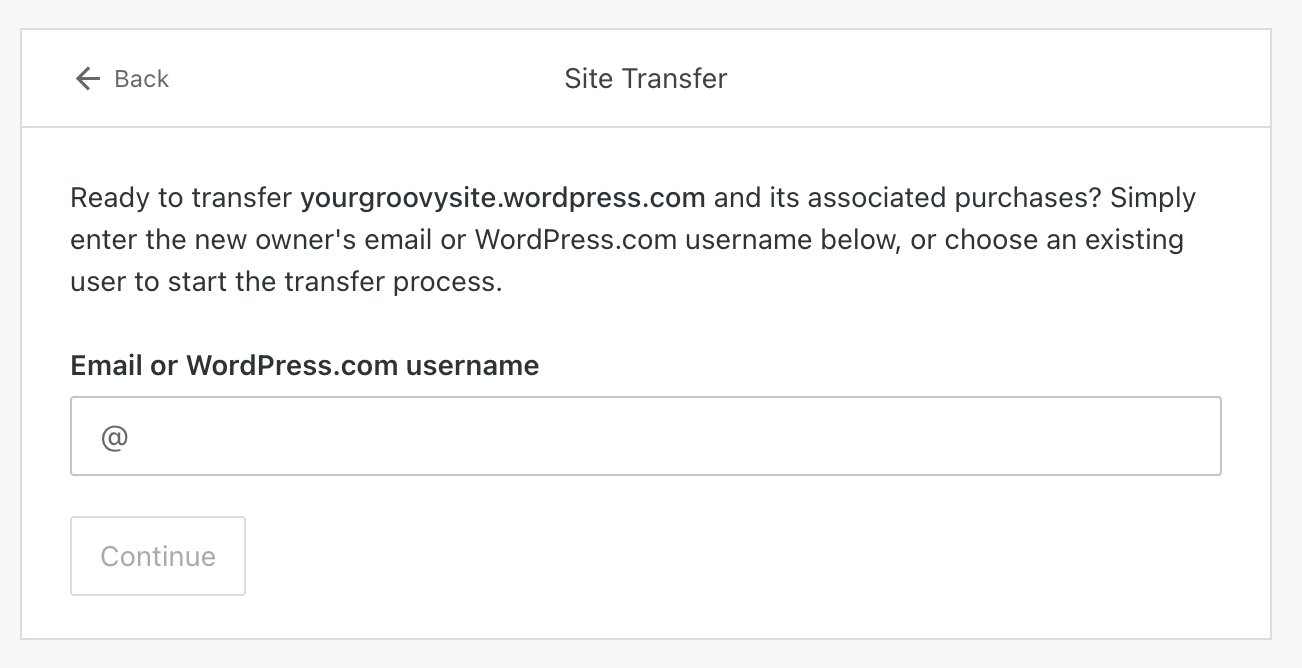This screenshot has height=668, width=1302.
Task: Click empty header area right of title
Action: (1000, 79)
